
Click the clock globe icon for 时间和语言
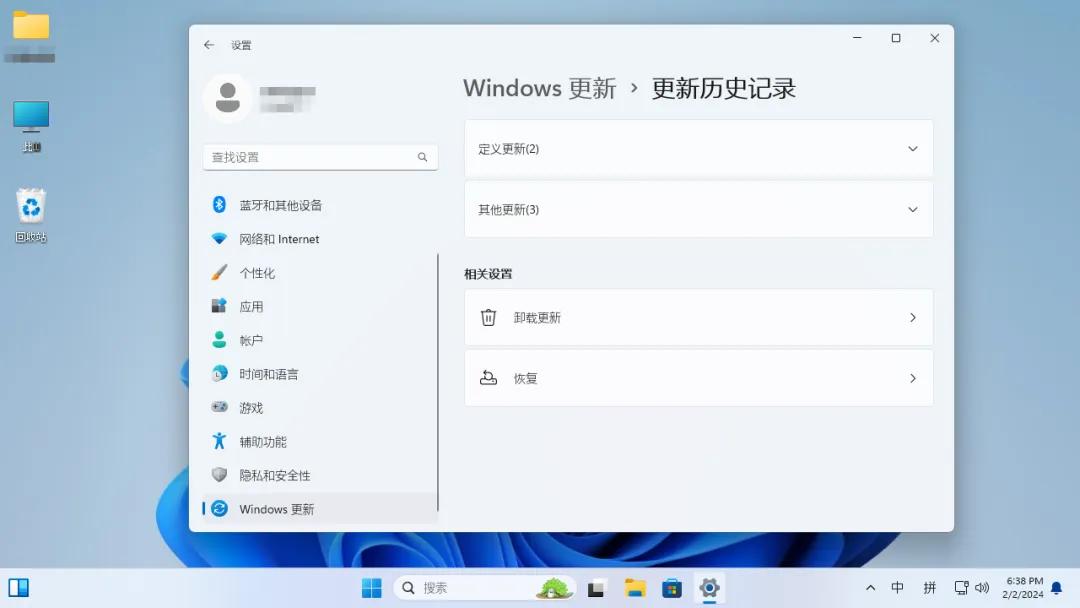click(219, 373)
